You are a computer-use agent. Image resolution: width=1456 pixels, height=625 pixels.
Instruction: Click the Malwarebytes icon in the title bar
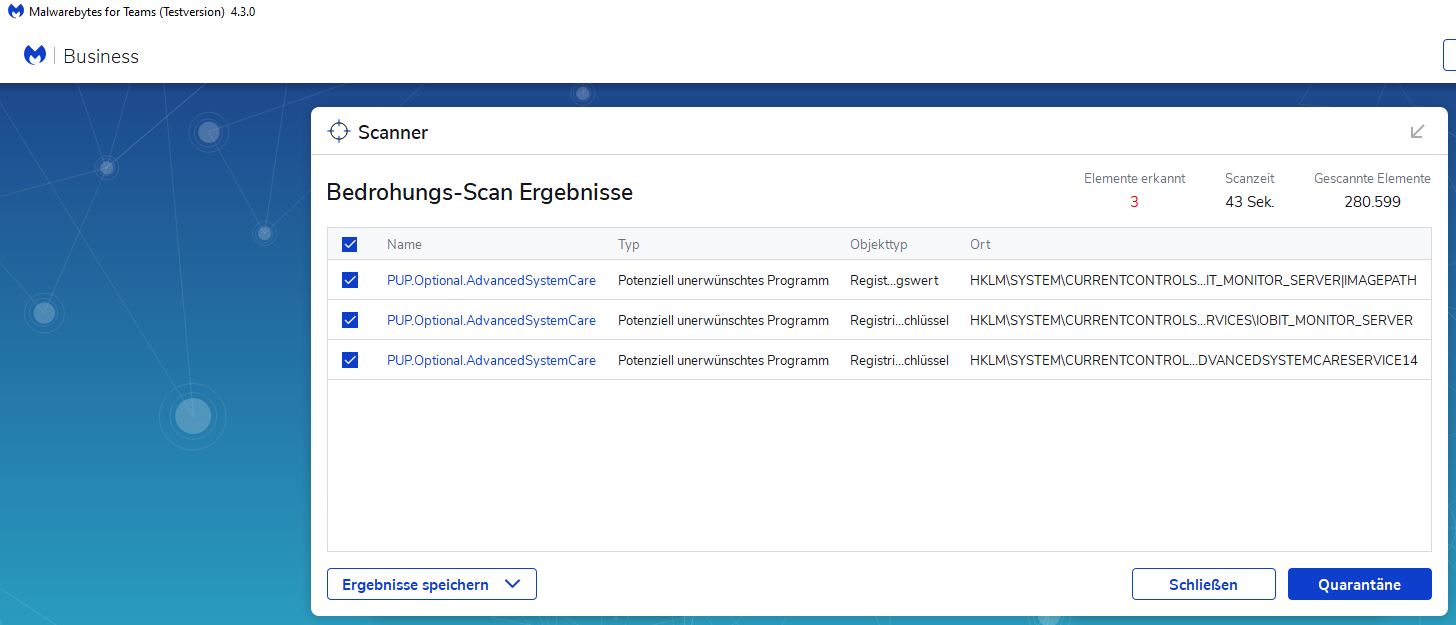pyautogui.click(x=15, y=11)
